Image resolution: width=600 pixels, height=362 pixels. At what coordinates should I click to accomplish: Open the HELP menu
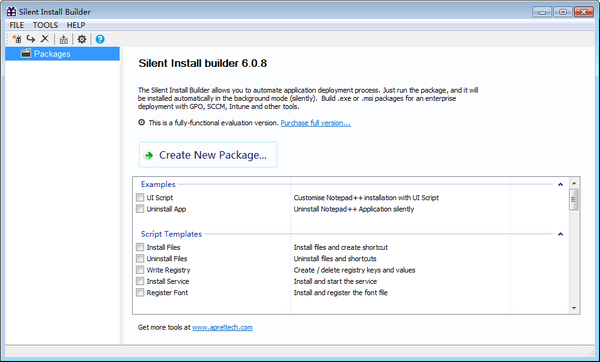76,25
